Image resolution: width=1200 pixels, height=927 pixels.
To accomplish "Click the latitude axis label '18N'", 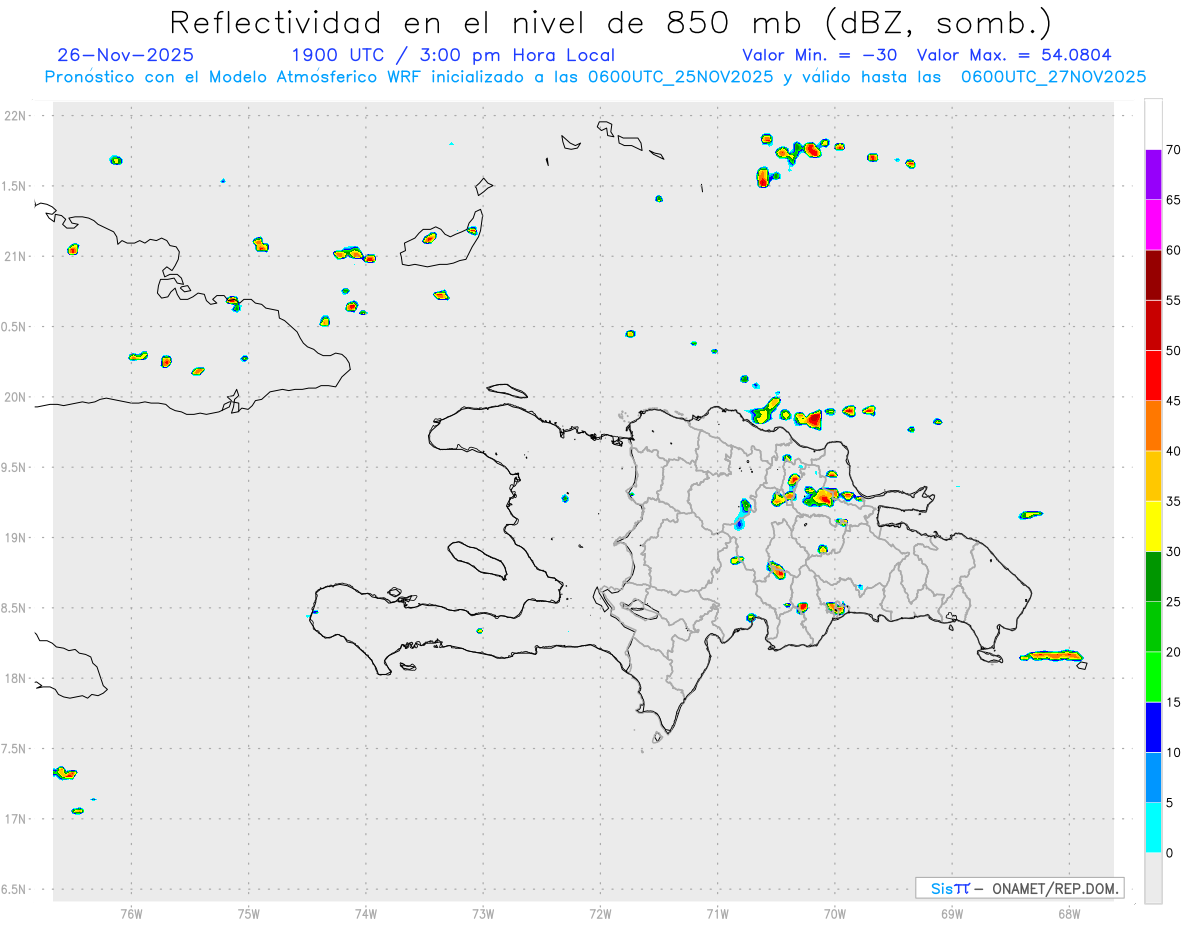I will point(17,678).
